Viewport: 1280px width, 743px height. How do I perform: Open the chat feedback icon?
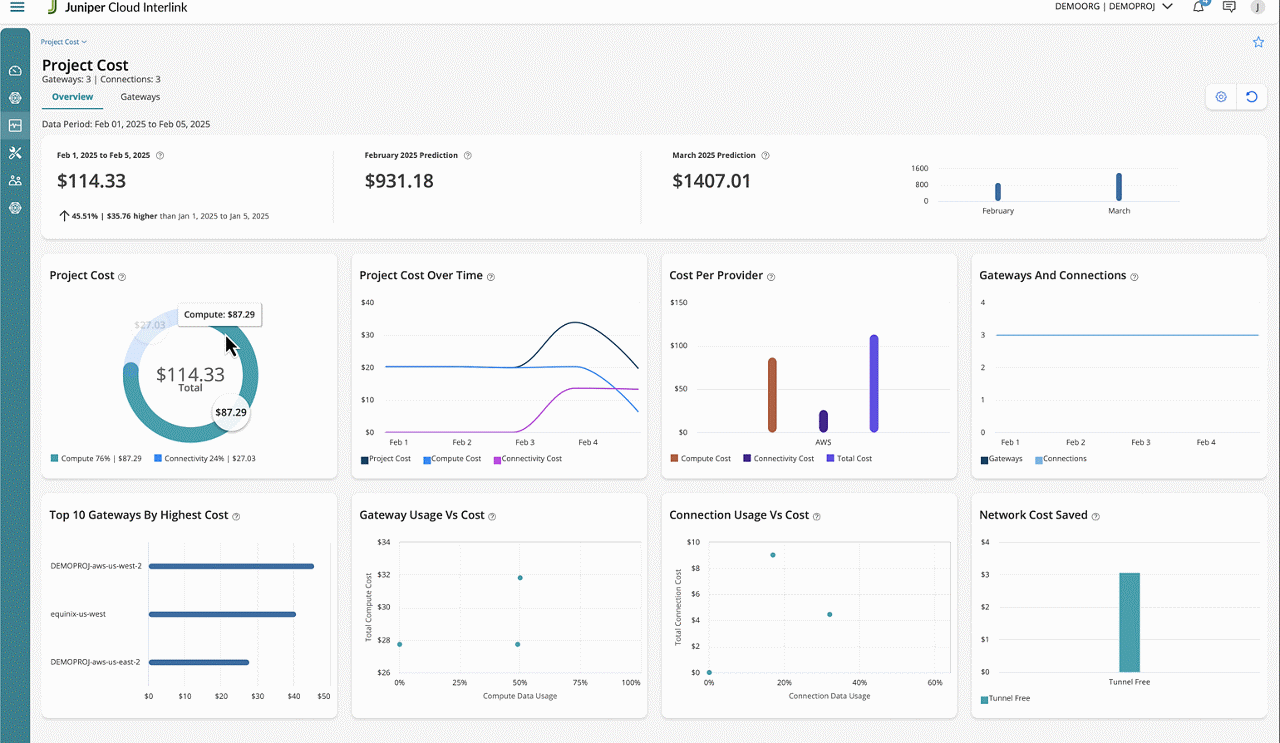pyautogui.click(x=1228, y=8)
